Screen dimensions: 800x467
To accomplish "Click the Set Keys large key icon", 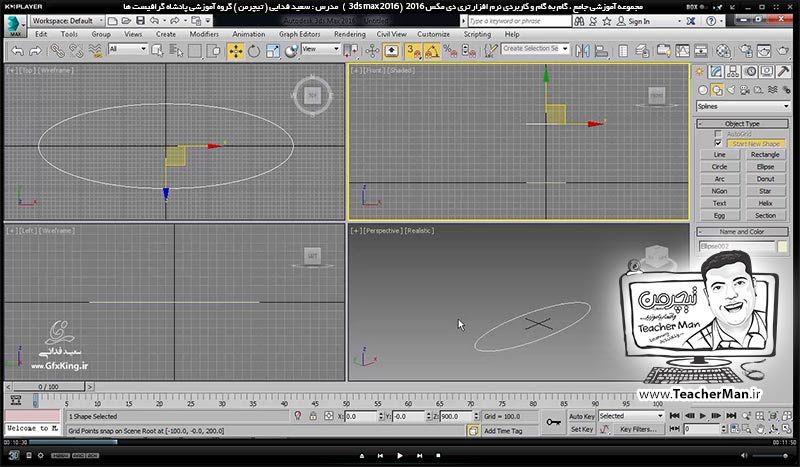I will pyautogui.click(x=553, y=423).
